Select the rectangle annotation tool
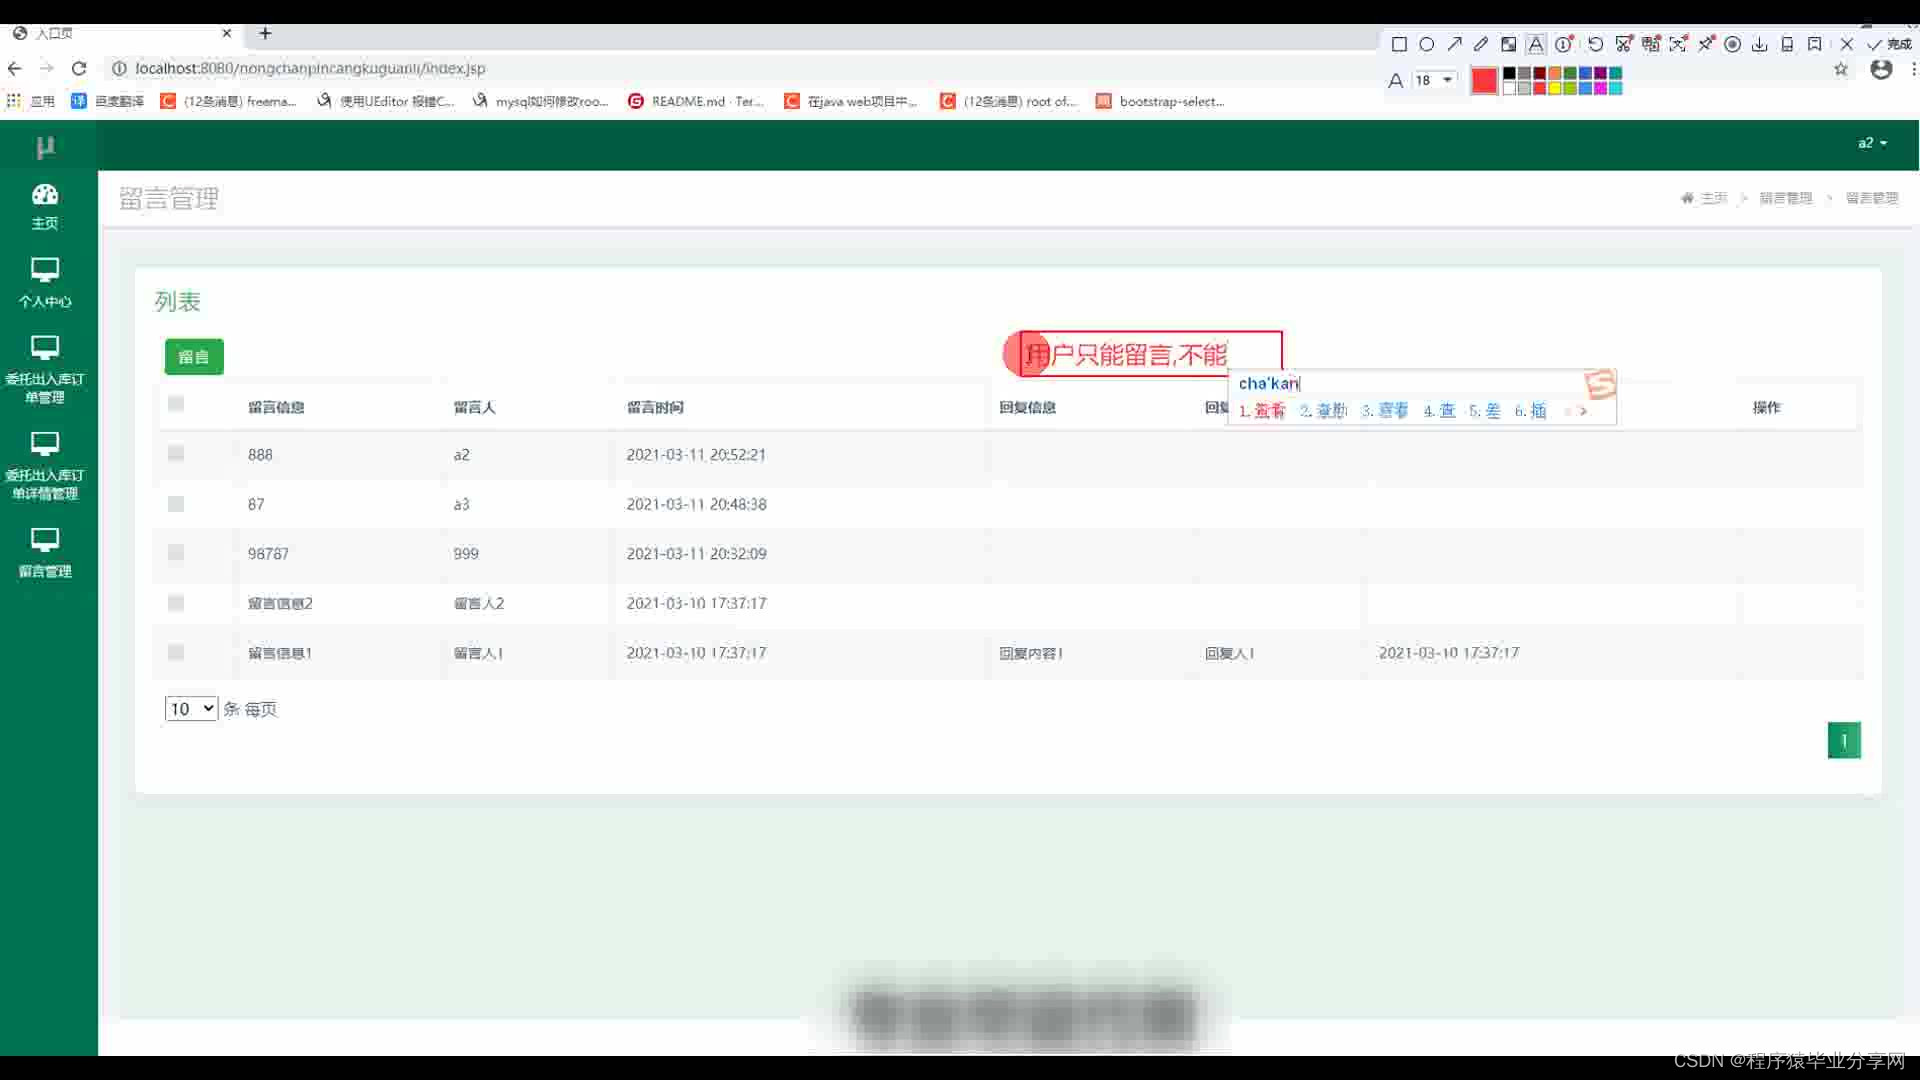The image size is (1920, 1080). click(1399, 44)
